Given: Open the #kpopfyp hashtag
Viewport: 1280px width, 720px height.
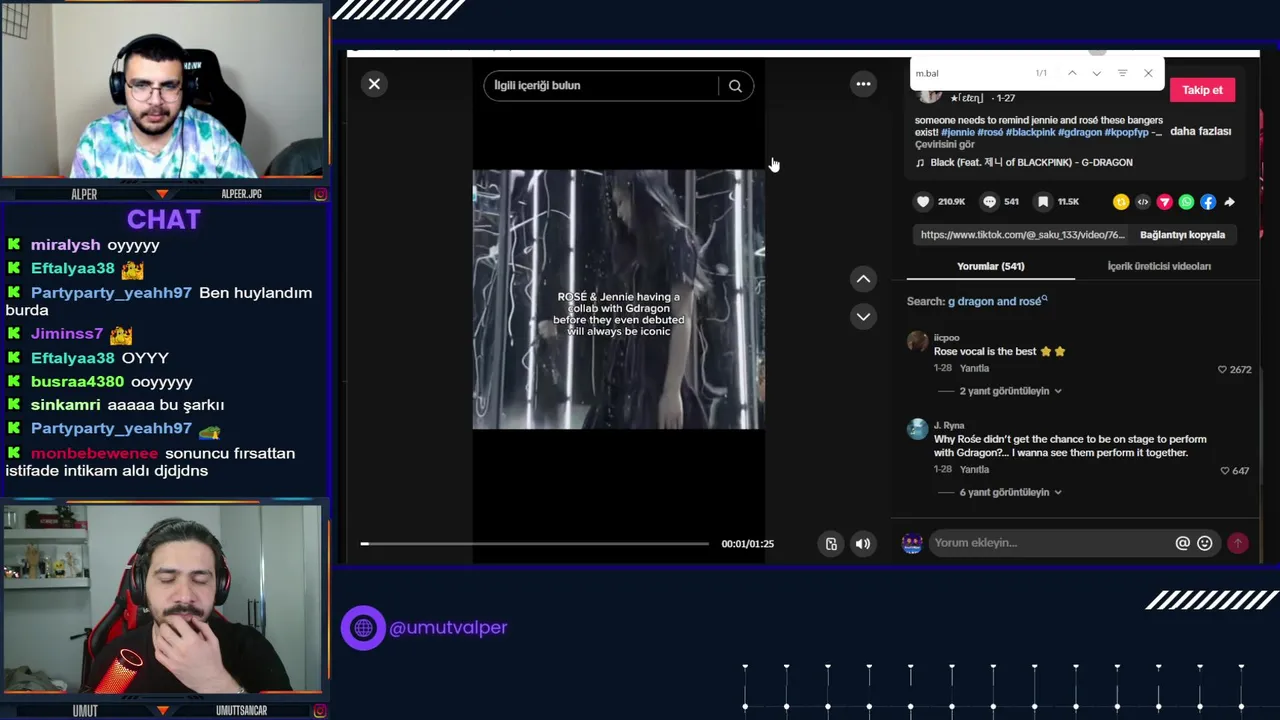Looking at the screenshot, I should 1126,132.
